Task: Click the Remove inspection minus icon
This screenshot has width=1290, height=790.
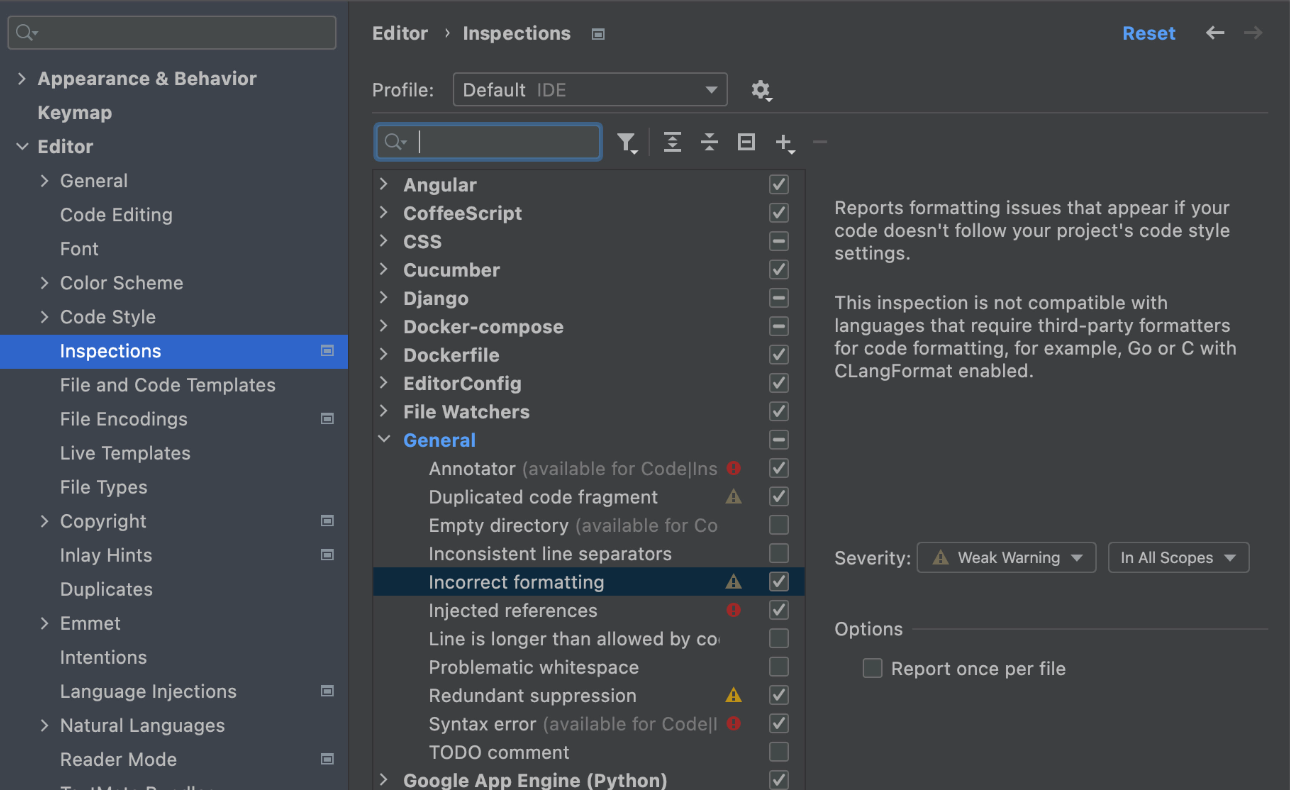Action: (820, 142)
